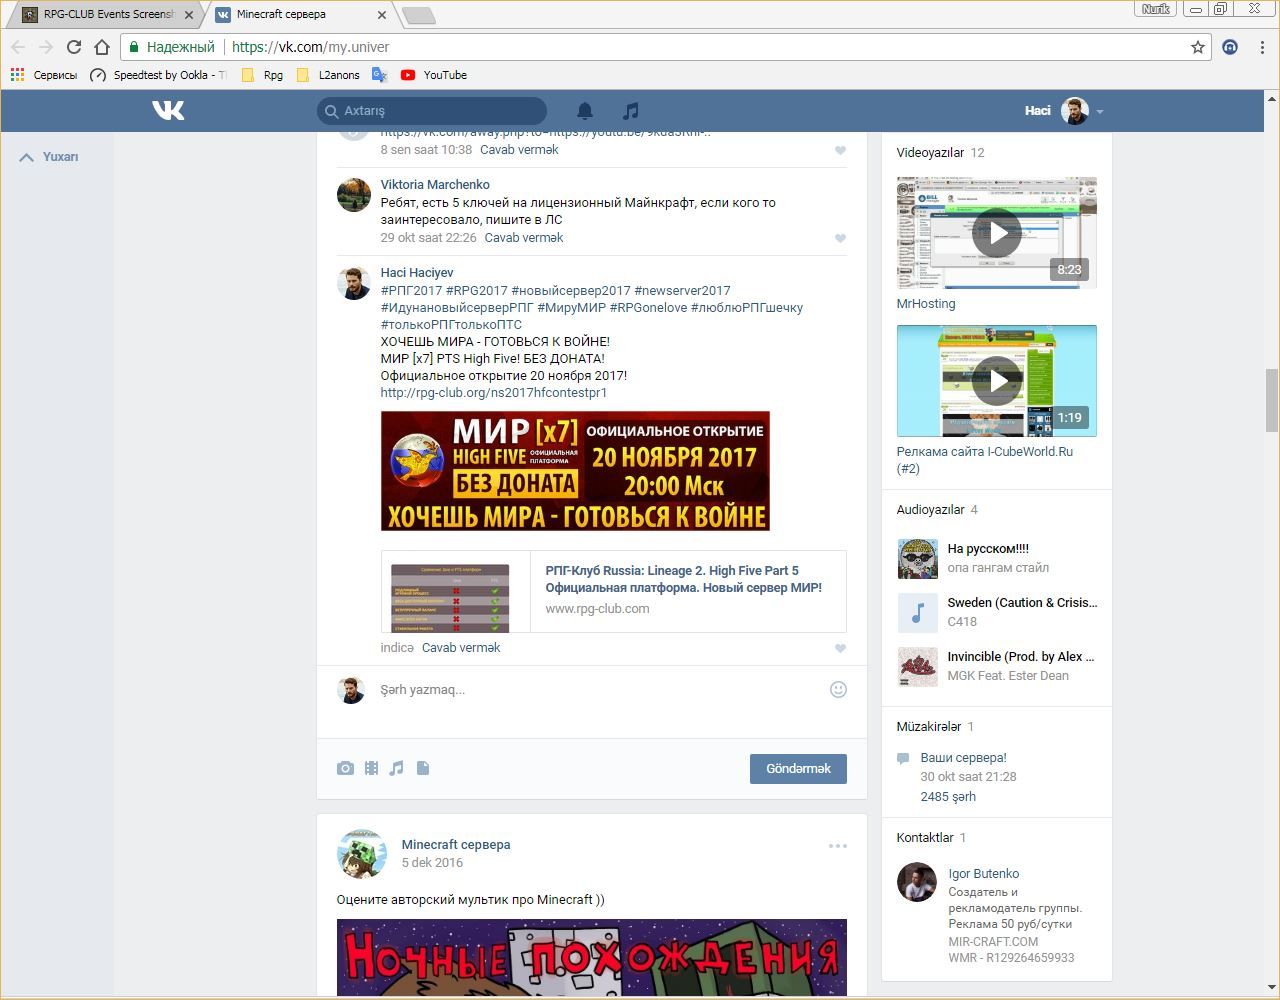Attach a video with film icon
This screenshot has width=1280, height=1000.
click(371, 768)
